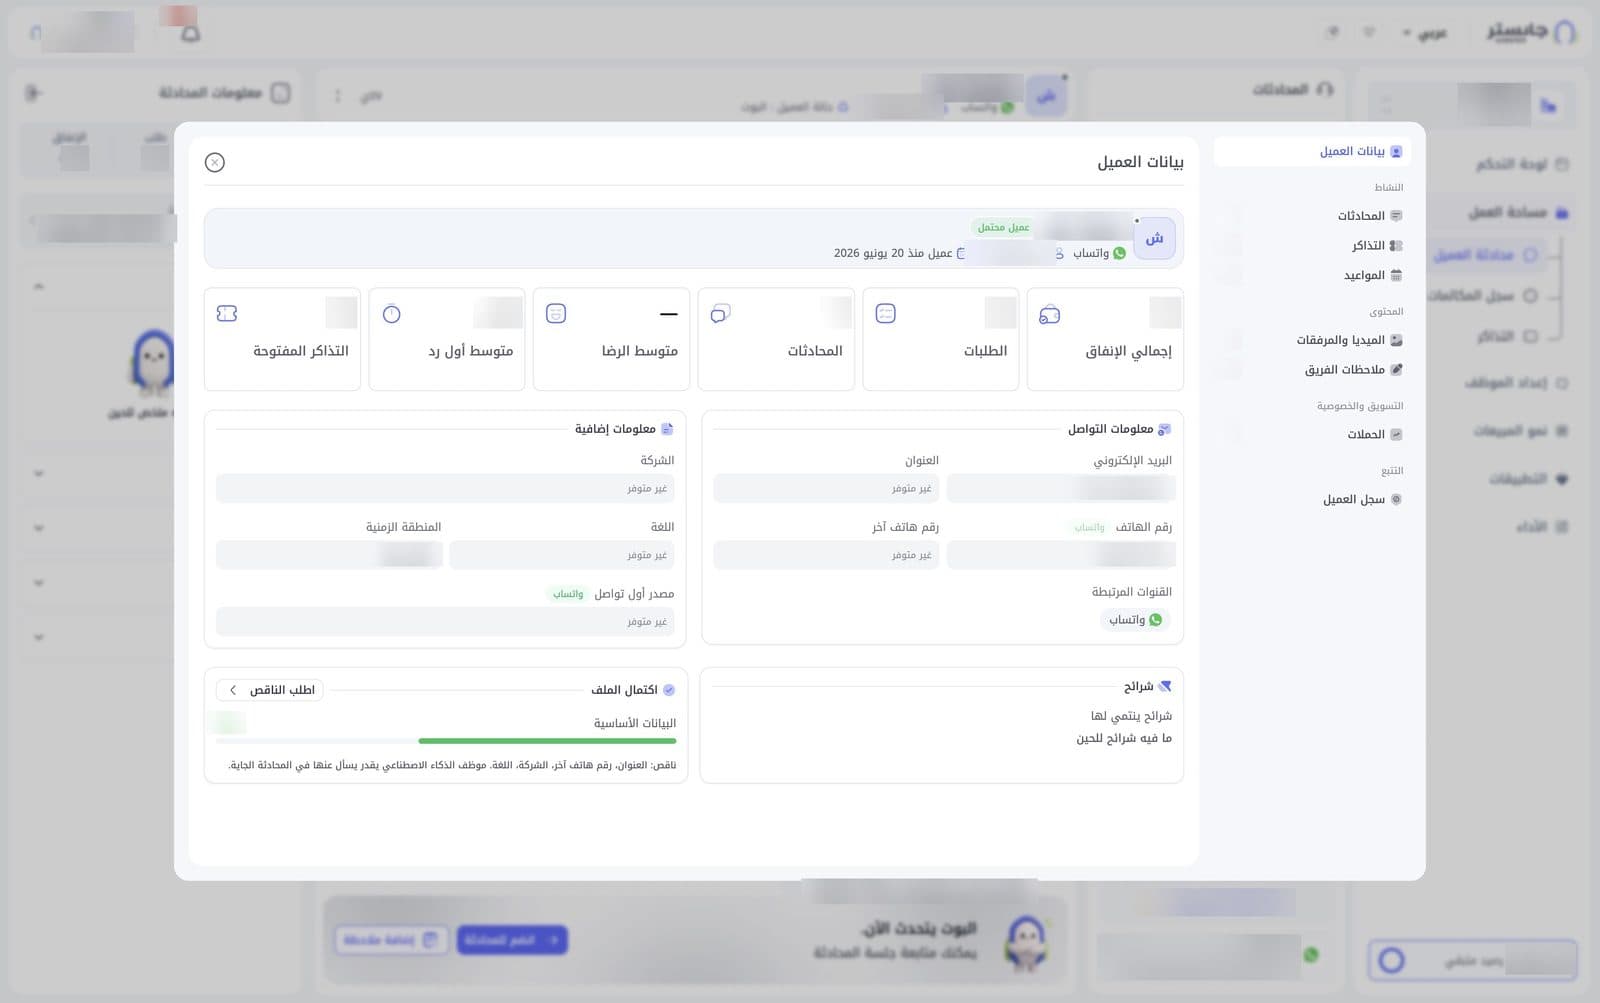Close the بيانات العميل dialog with the X

tap(215, 162)
